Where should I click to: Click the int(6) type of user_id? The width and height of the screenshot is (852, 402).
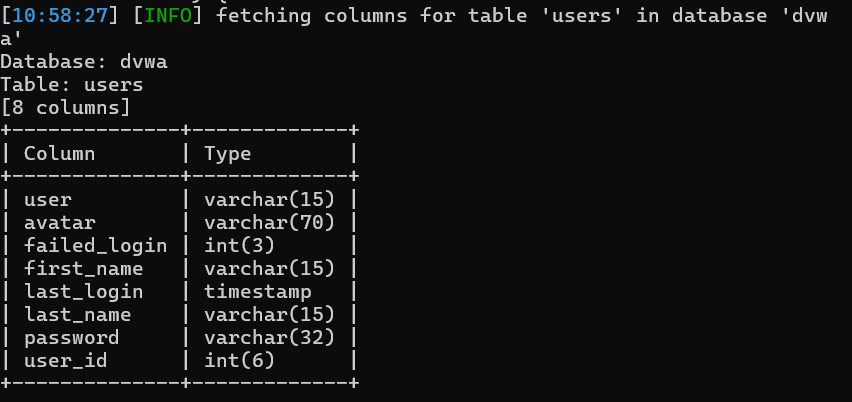tap(239, 361)
